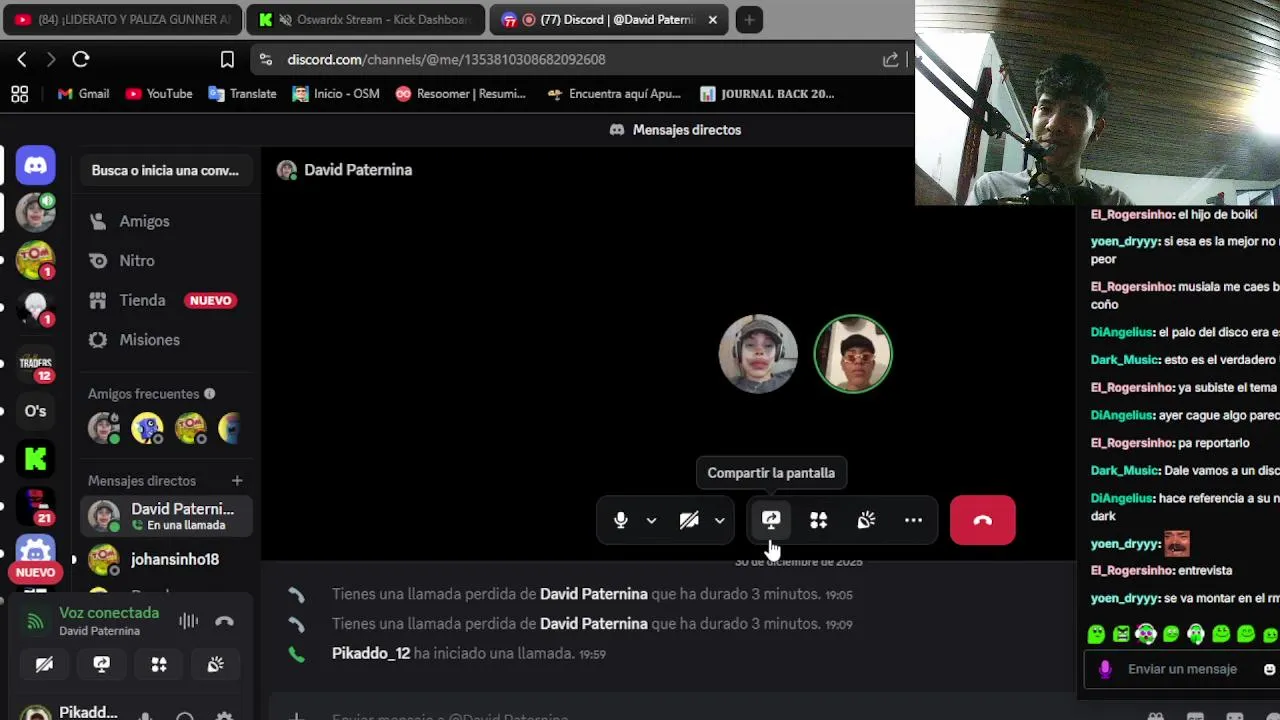Image resolution: width=1280 pixels, height=720 pixels.
Task: Open johansinho18 direct message row
Action: [167, 560]
